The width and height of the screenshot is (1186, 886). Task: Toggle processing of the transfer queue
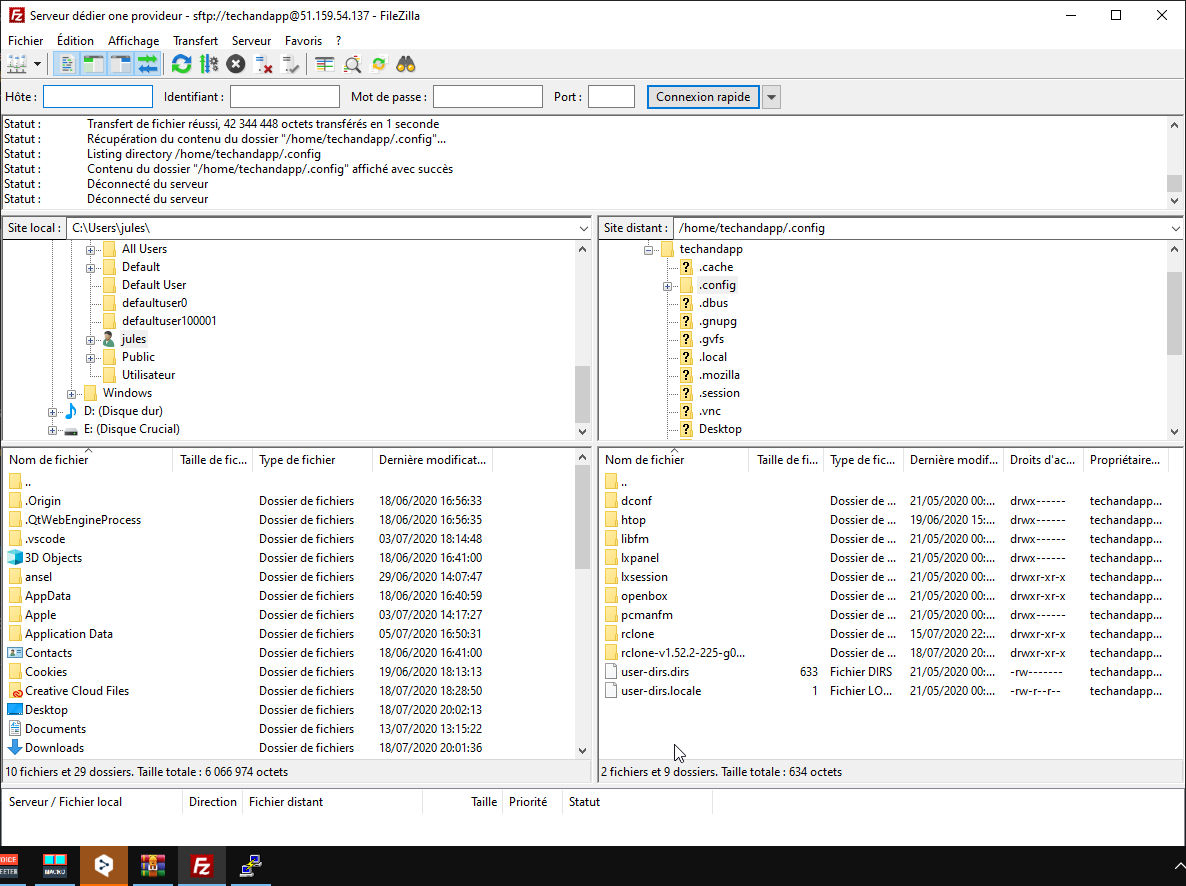coord(209,64)
